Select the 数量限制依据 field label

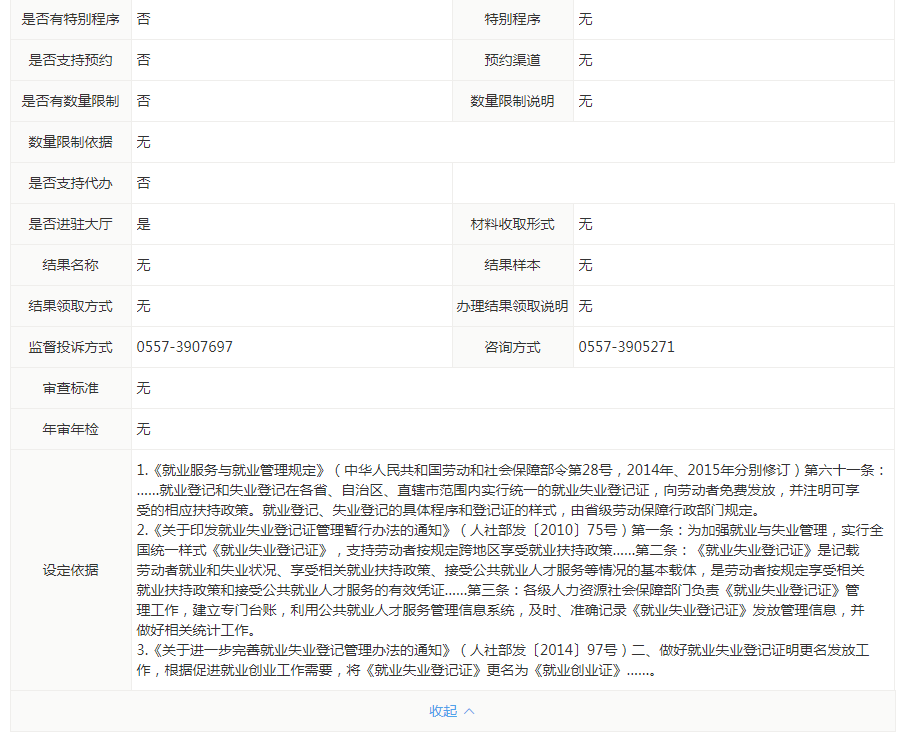point(71,142)
